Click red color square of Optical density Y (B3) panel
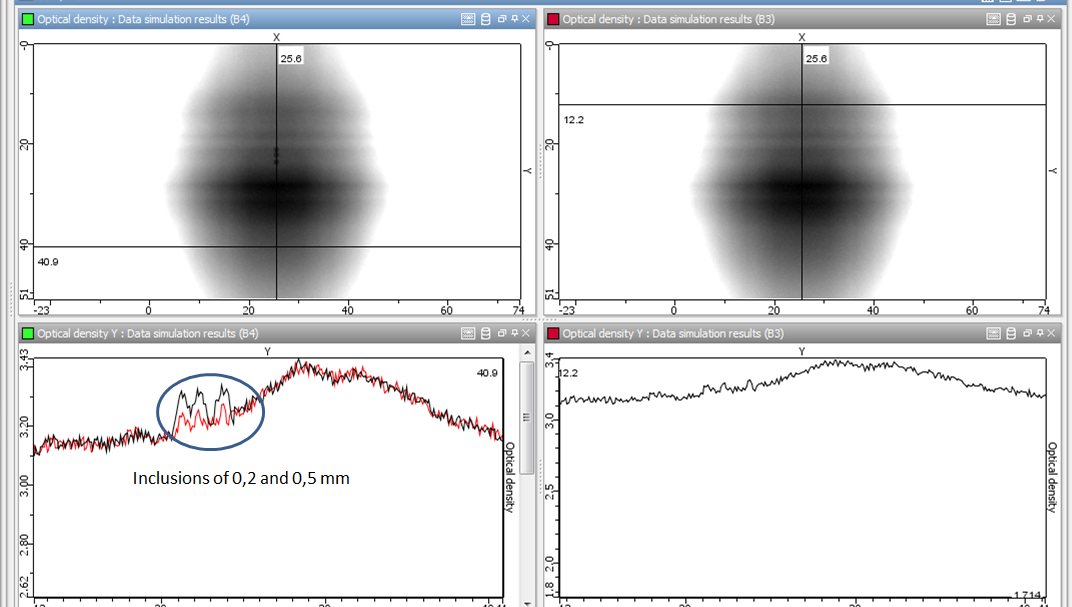 click(x=553, y=333)
